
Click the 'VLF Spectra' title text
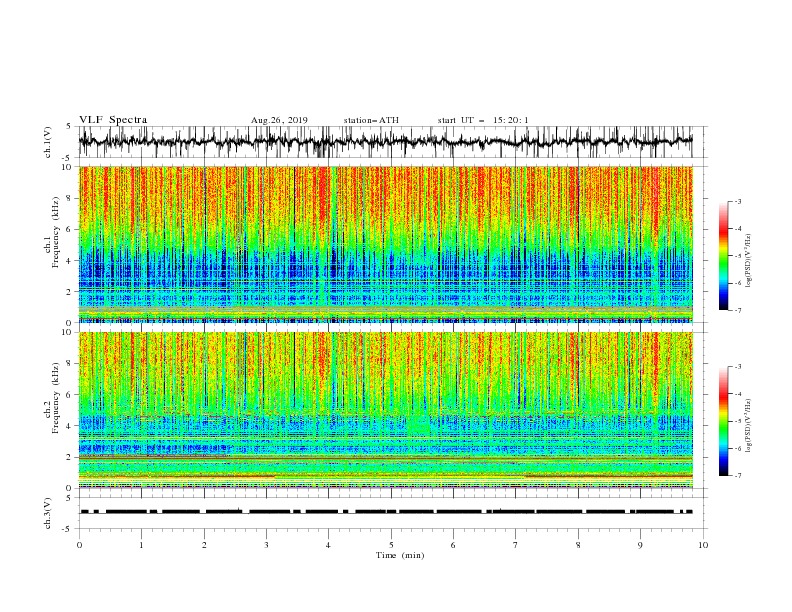click(113, 120)
